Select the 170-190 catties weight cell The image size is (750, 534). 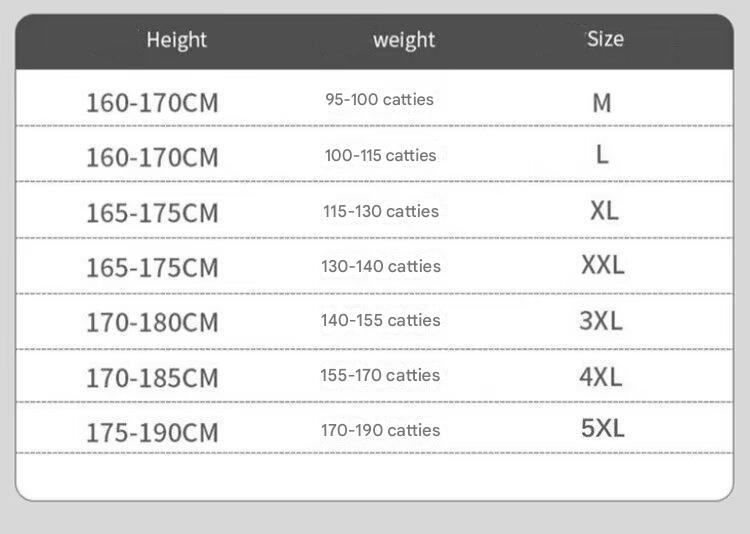(381, 430)
